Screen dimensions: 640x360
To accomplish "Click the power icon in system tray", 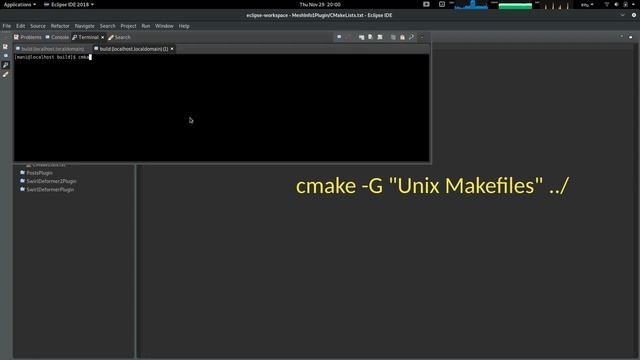I will tap(626, 4).
